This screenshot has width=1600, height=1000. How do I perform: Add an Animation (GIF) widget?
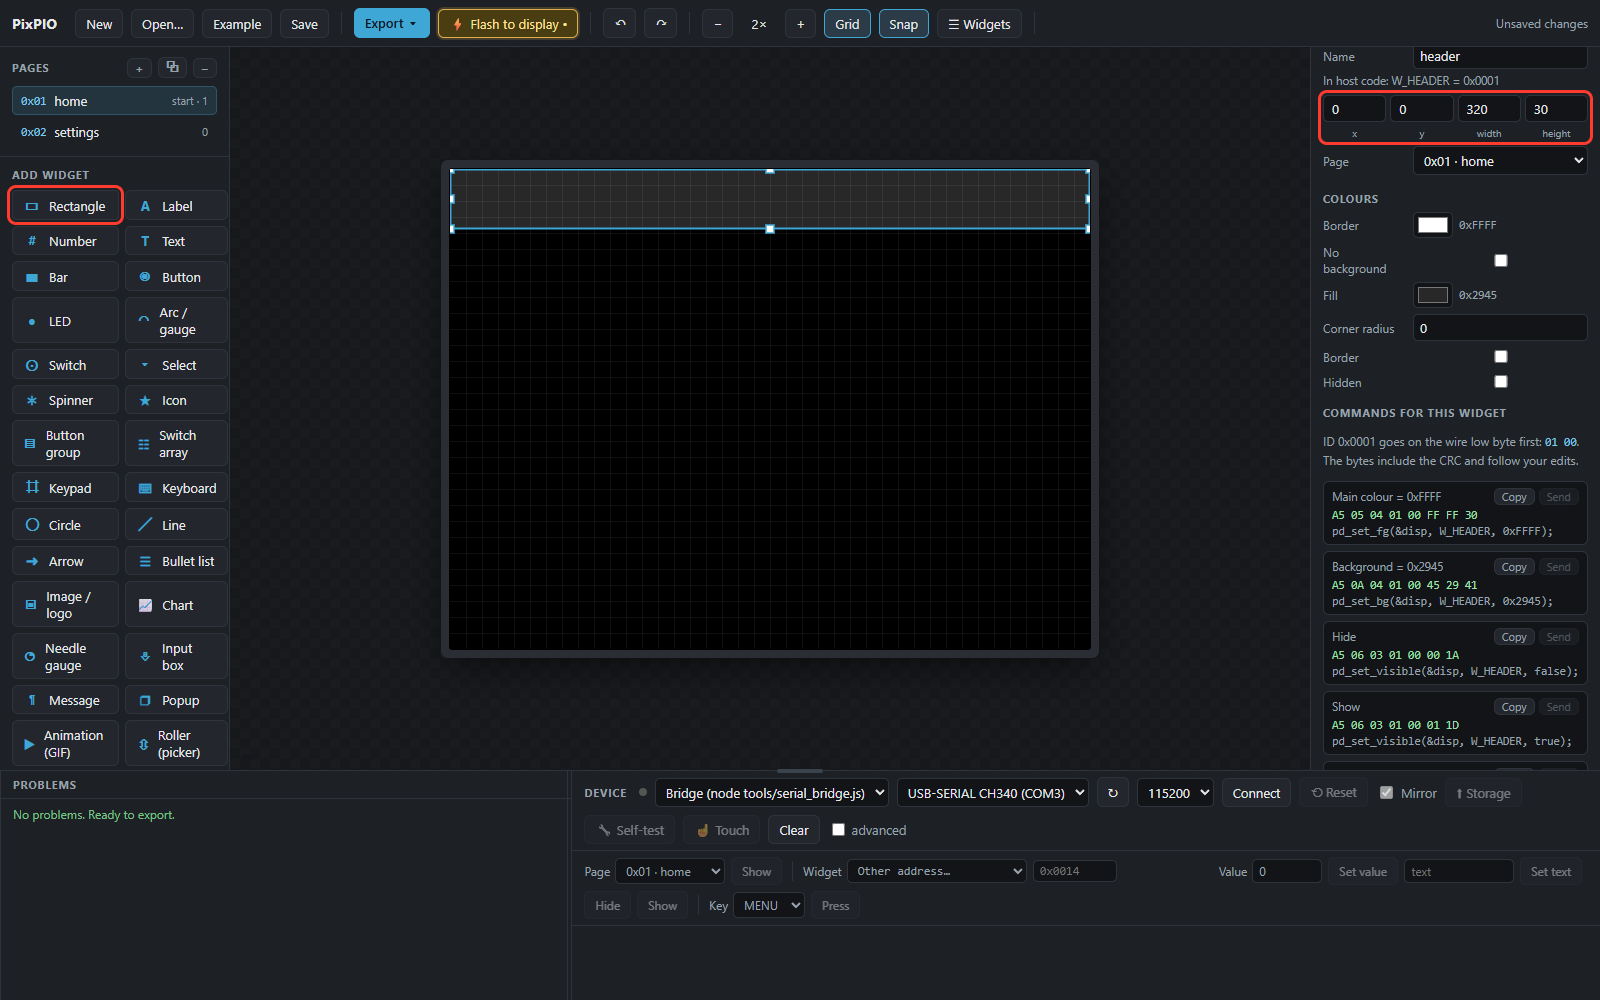tap(65, 743)
